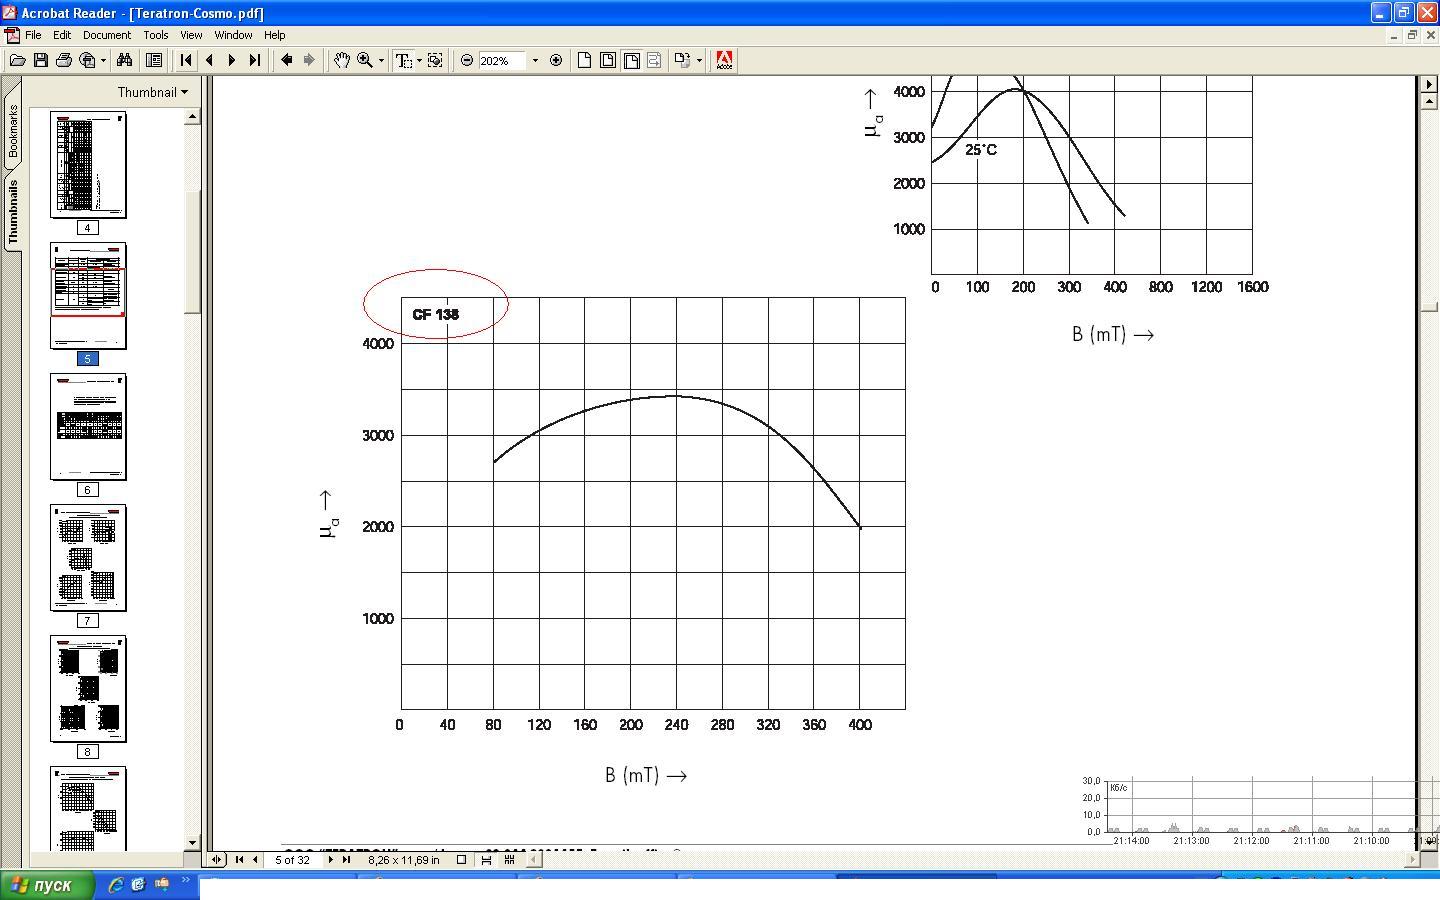Click the Save a copy icon
This screenshot has width=1440, height=900.
click(x=41, y=60)
